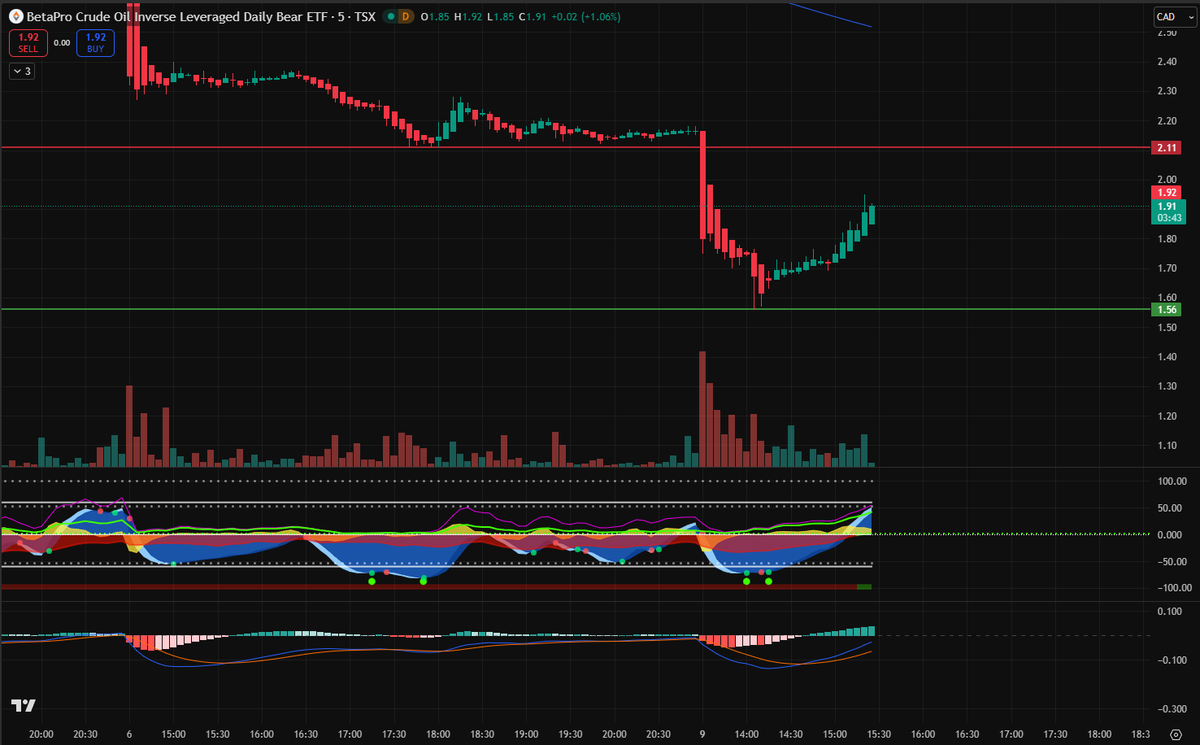
Task: Click the 1.92 BUY button
Action: click(97, 43)
